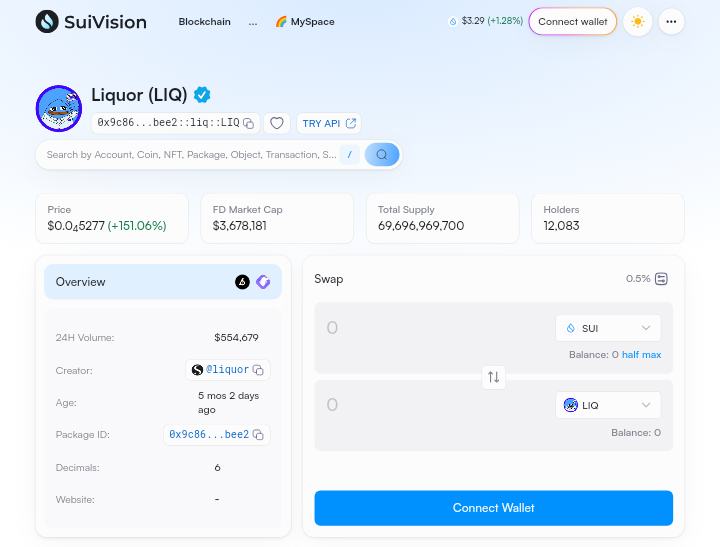The image size is (720, 547).
Task: Select the Overview tab
Action: point(163,282)
